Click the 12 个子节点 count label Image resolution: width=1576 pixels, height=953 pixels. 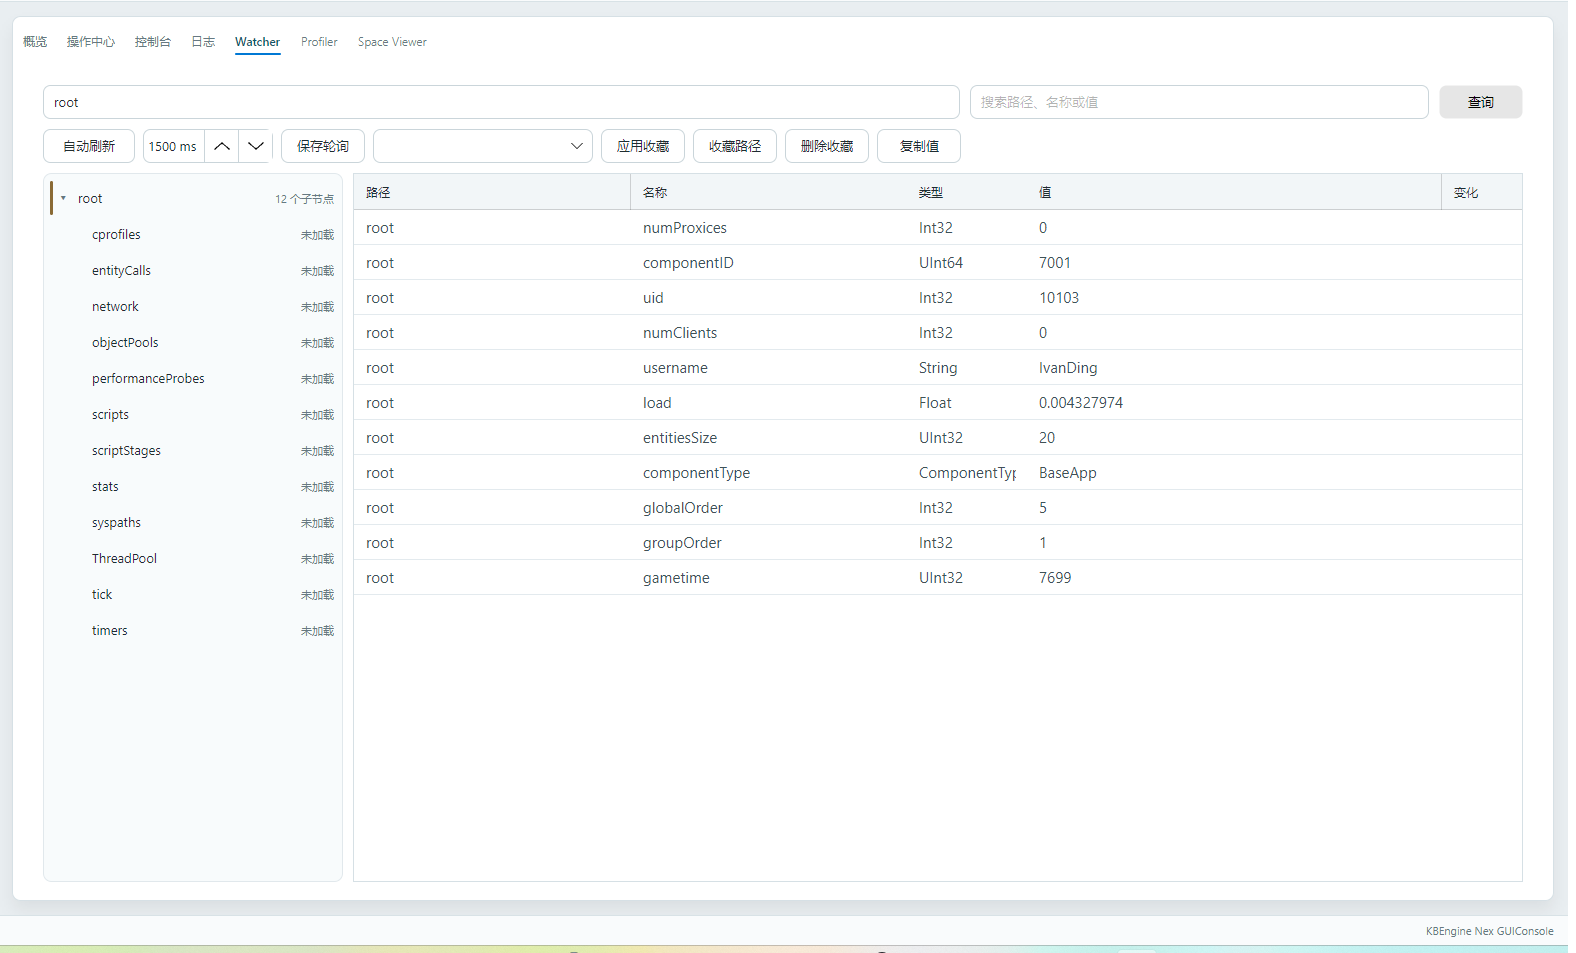(305, 199)
